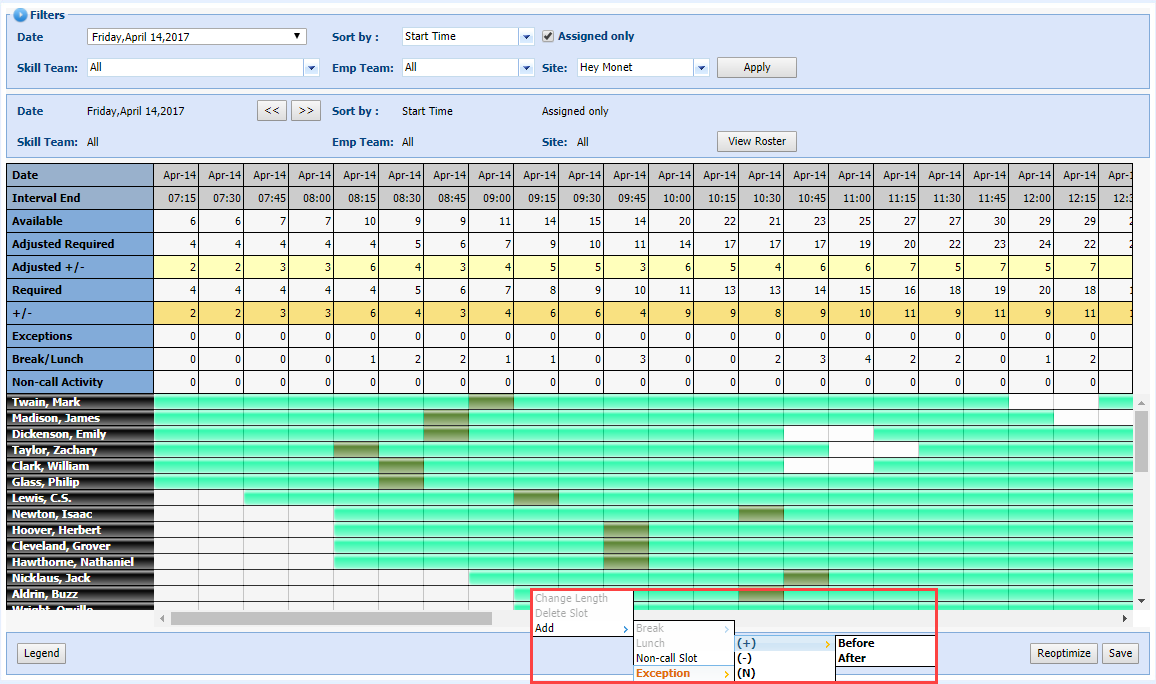
Task: Select the (-) exception option
Action: (745, 658)
